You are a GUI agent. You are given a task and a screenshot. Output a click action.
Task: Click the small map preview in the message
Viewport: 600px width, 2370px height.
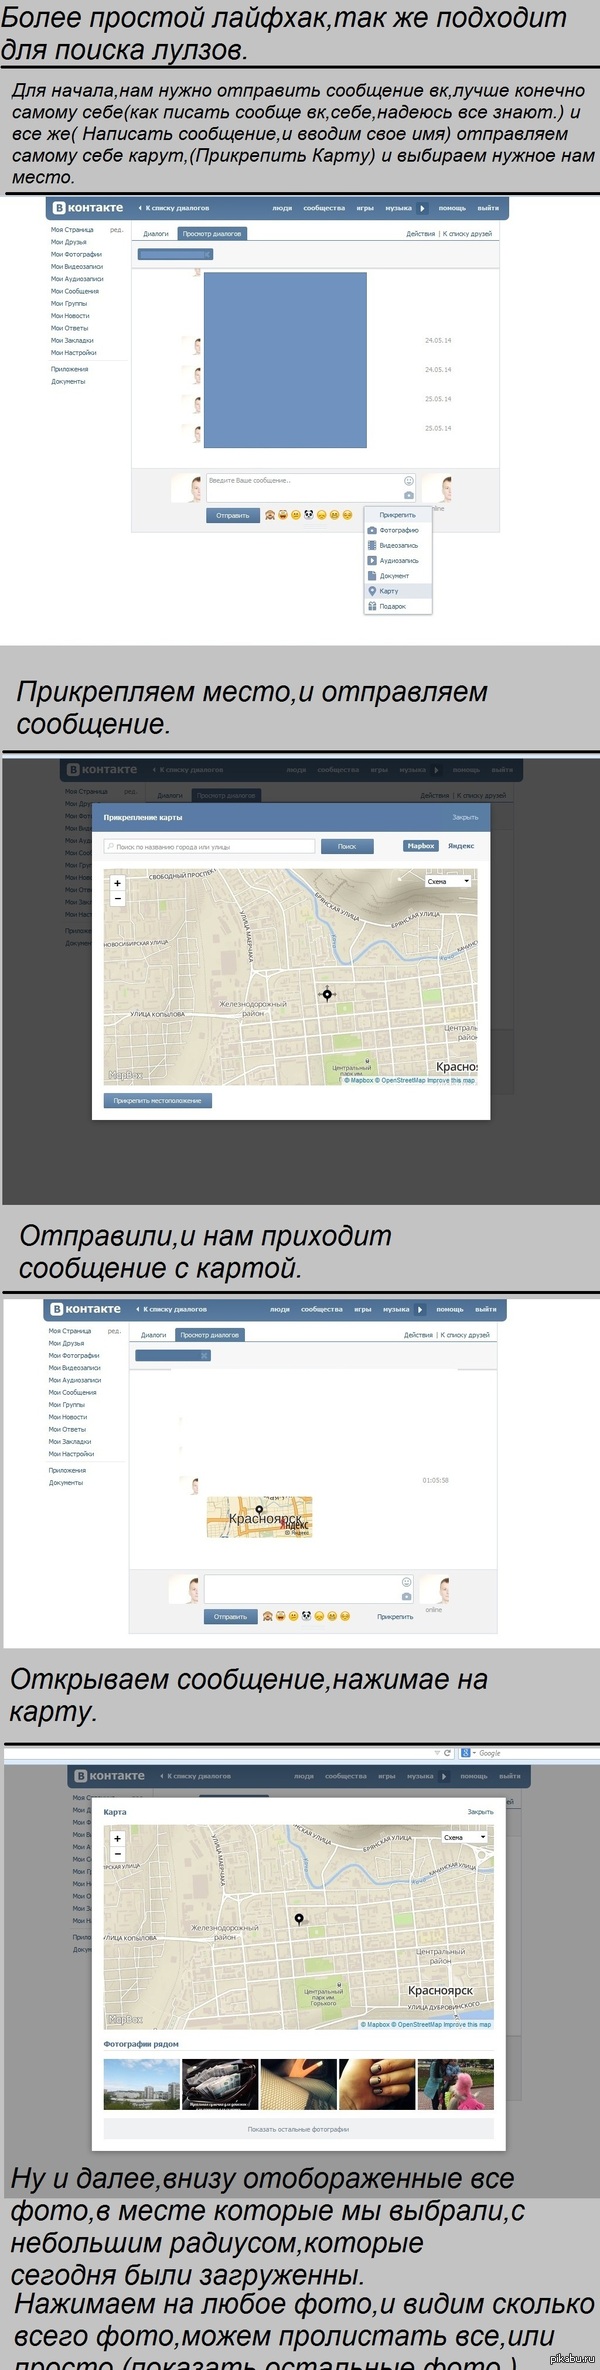260,1516
